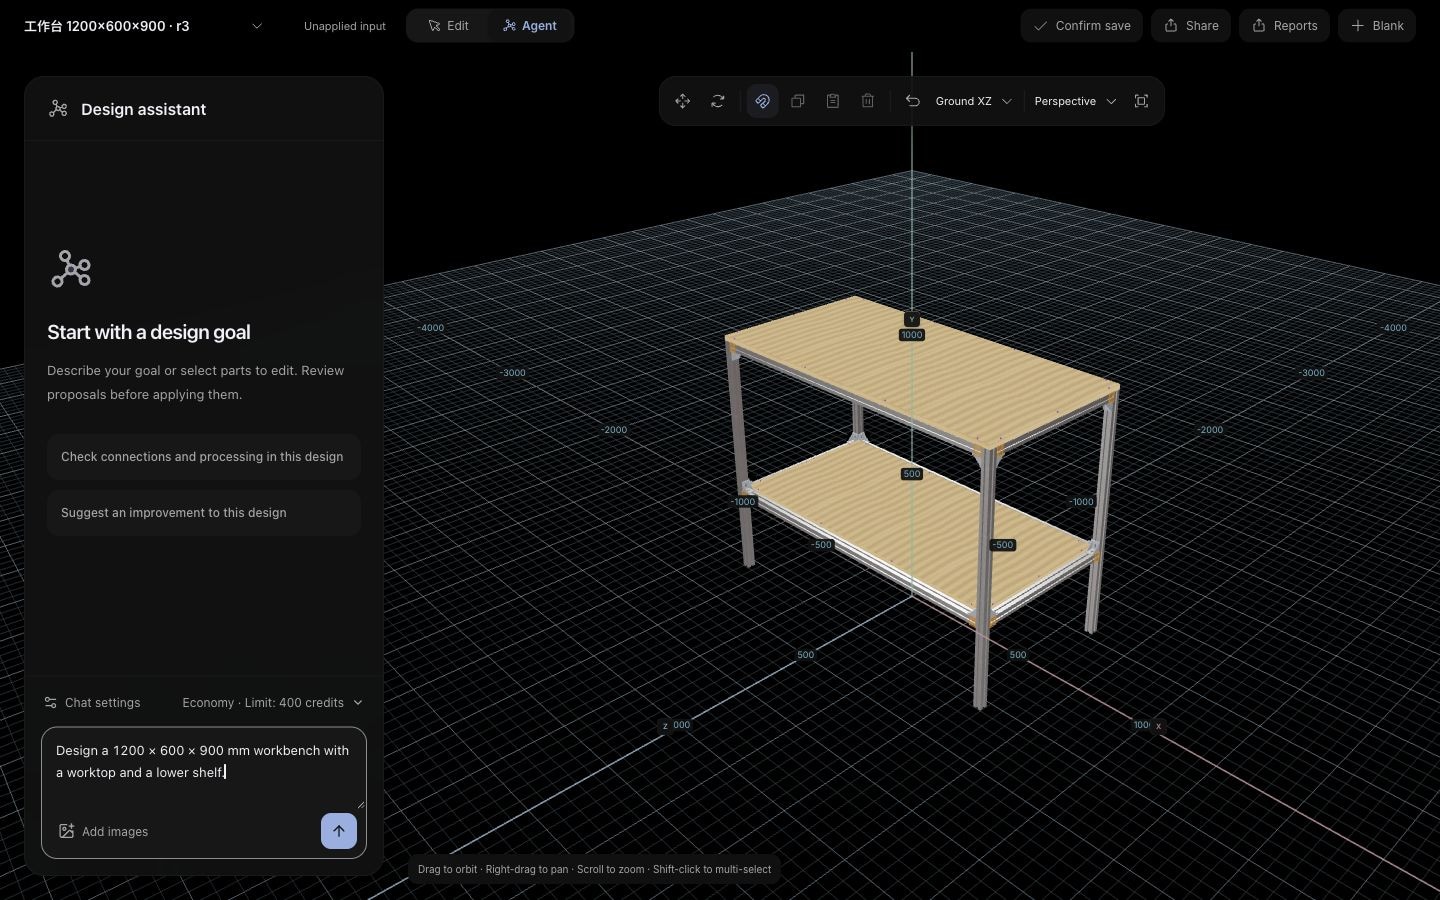Image resolution: width=1440 pixels, height=900 pixels.
Task: Choose 'Suggest an improvement to this design'
Action: [204, 513]
